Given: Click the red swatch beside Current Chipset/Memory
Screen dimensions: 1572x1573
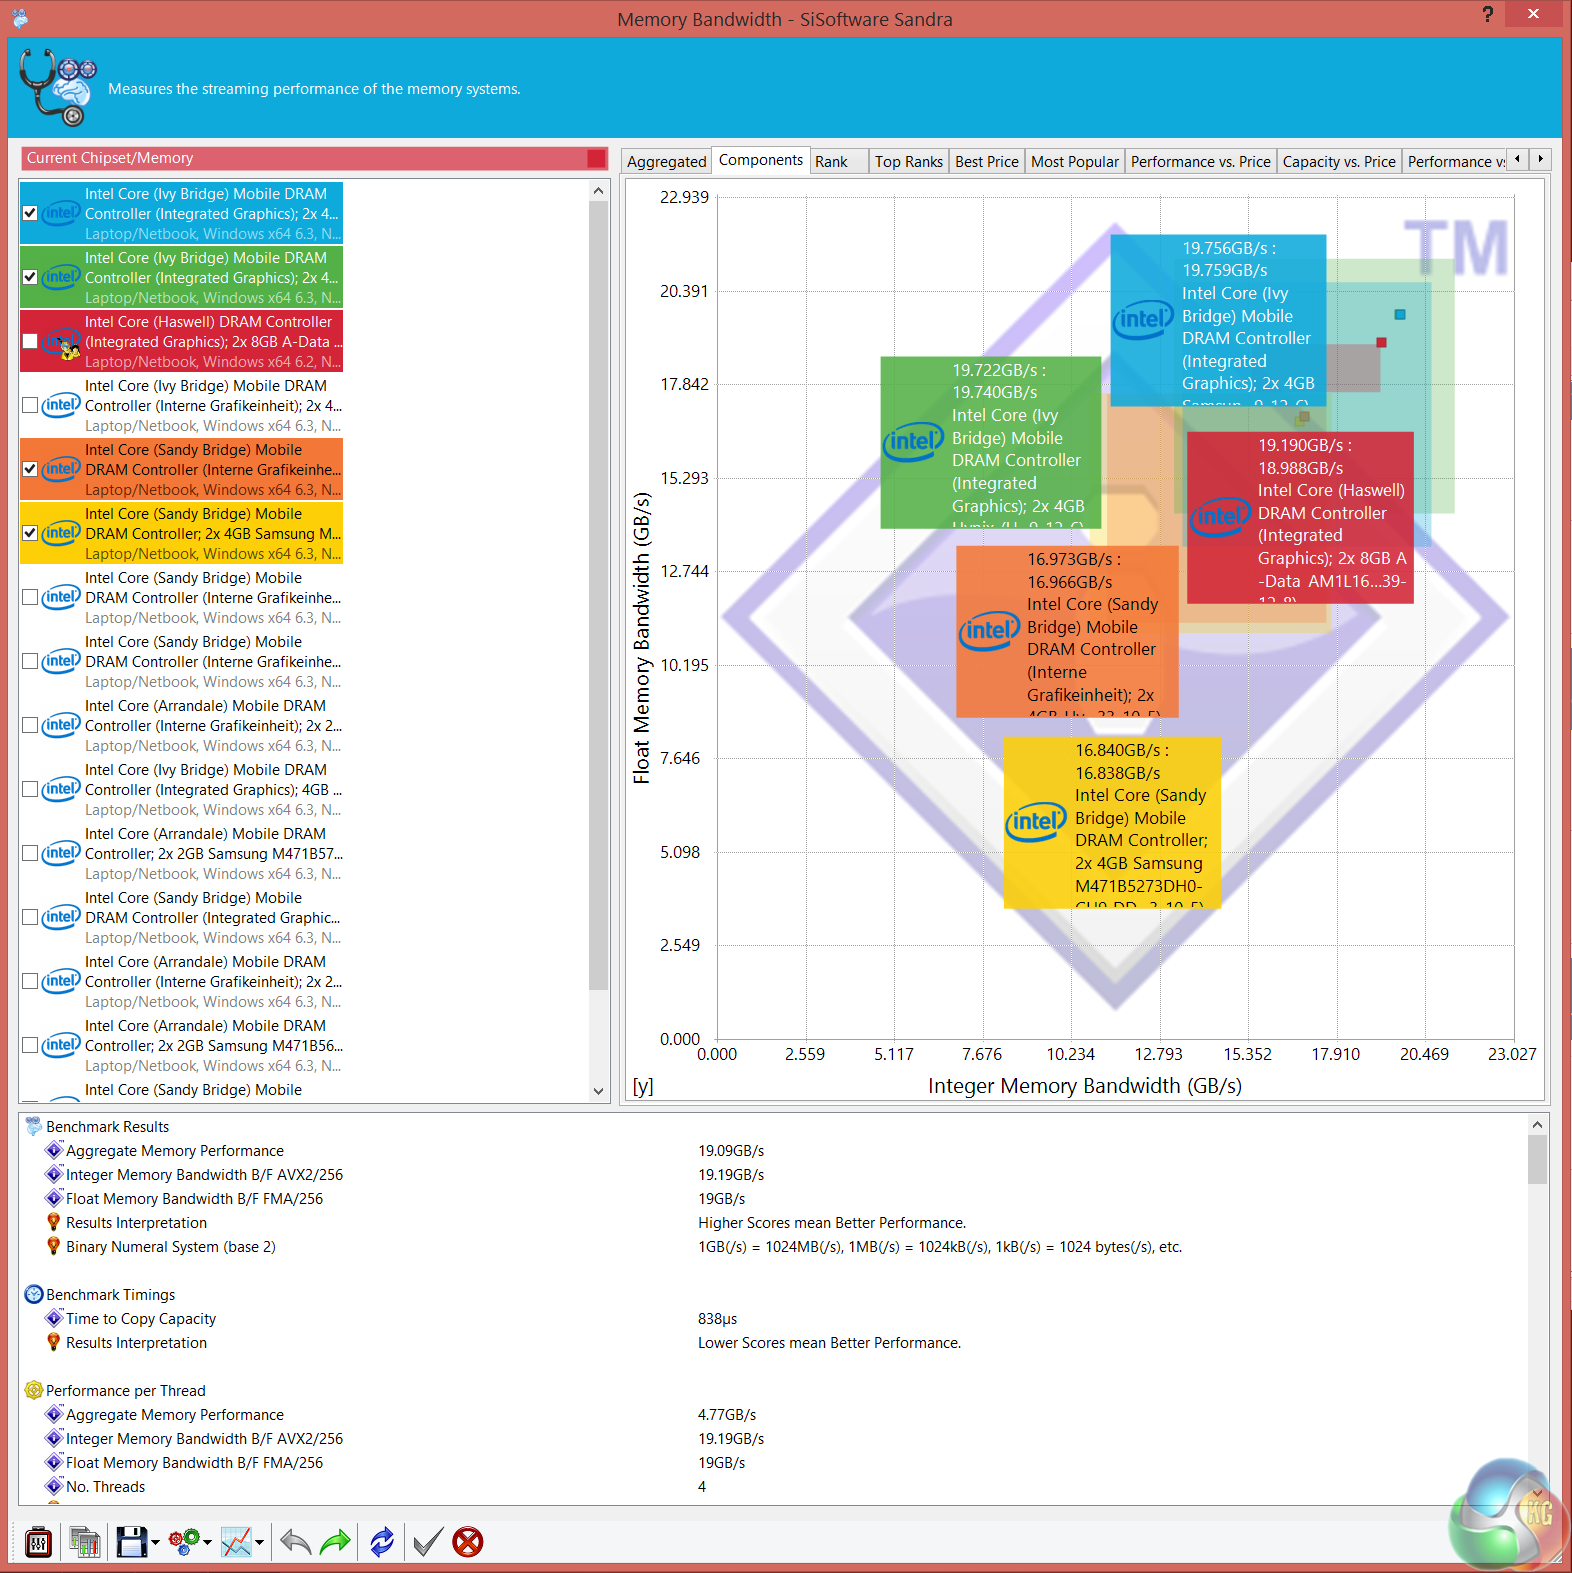Looking at the screenshot, I should (x=596, y=158).
